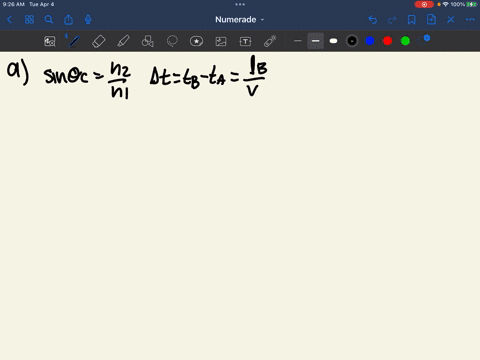The width and height of the screenshot is (480, 360).
Task: Pick the black pen color
Action: 352,41
